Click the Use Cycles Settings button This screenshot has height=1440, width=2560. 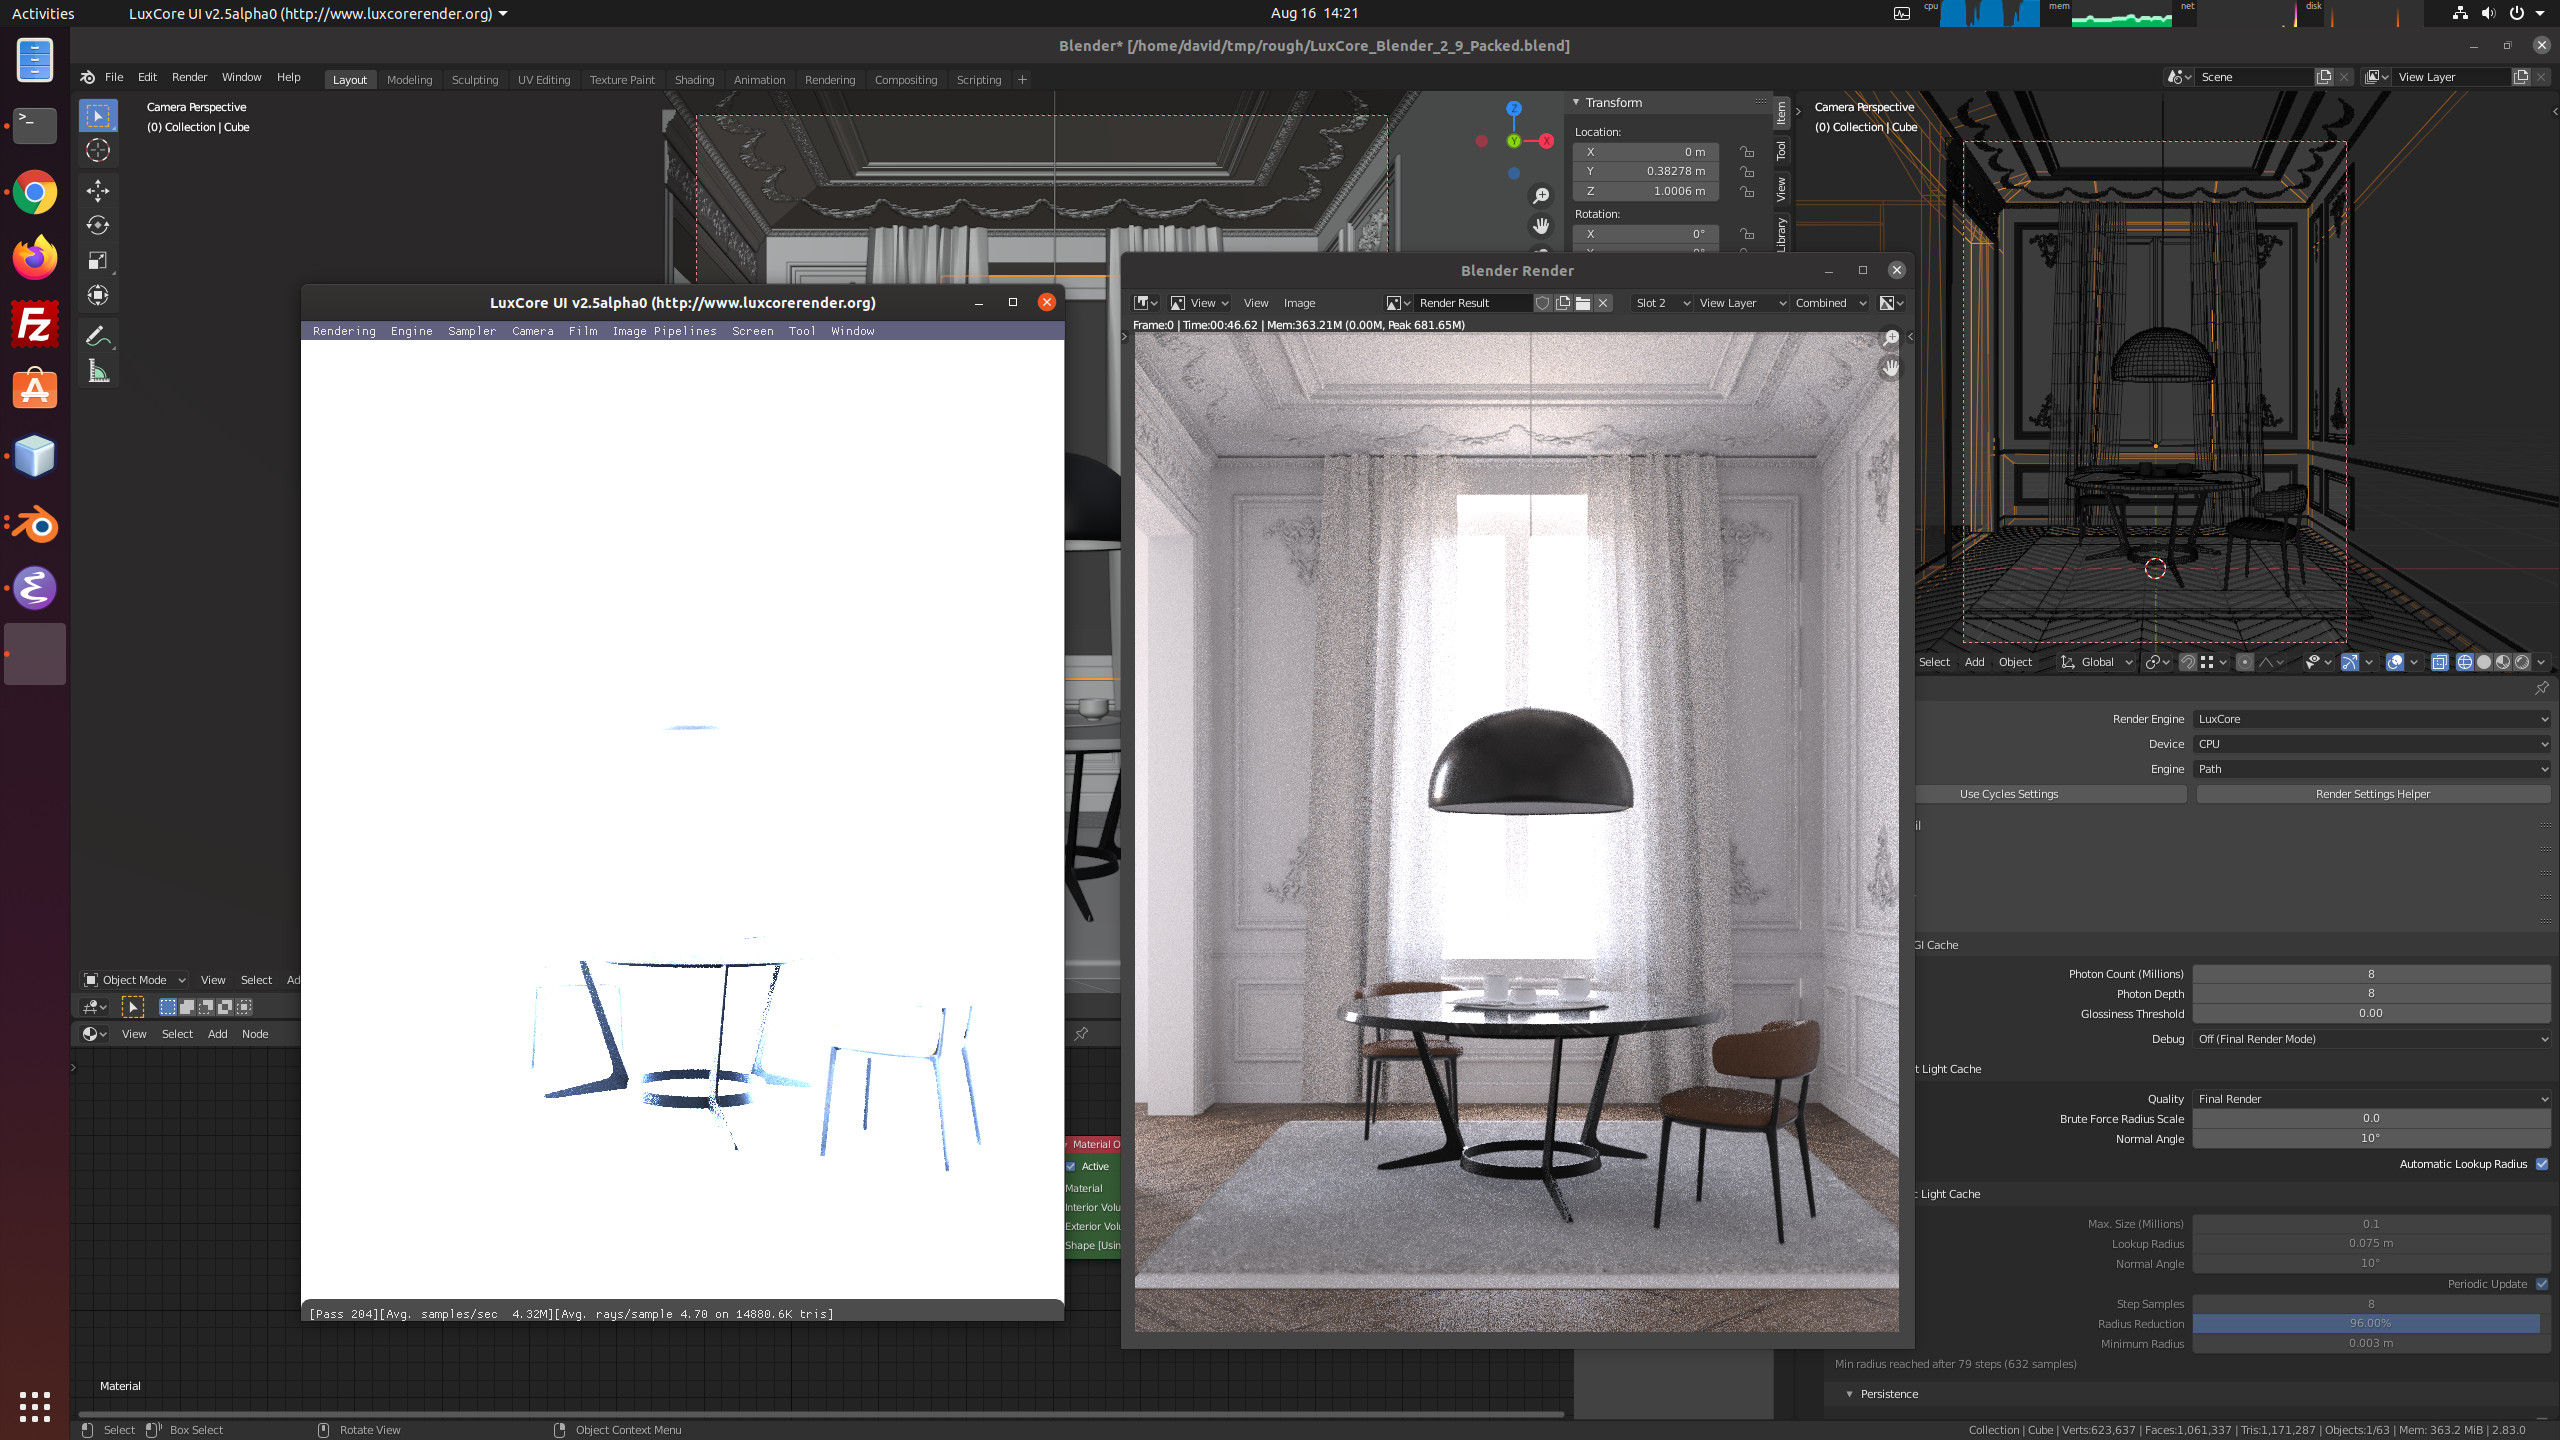pos(2008,794)
